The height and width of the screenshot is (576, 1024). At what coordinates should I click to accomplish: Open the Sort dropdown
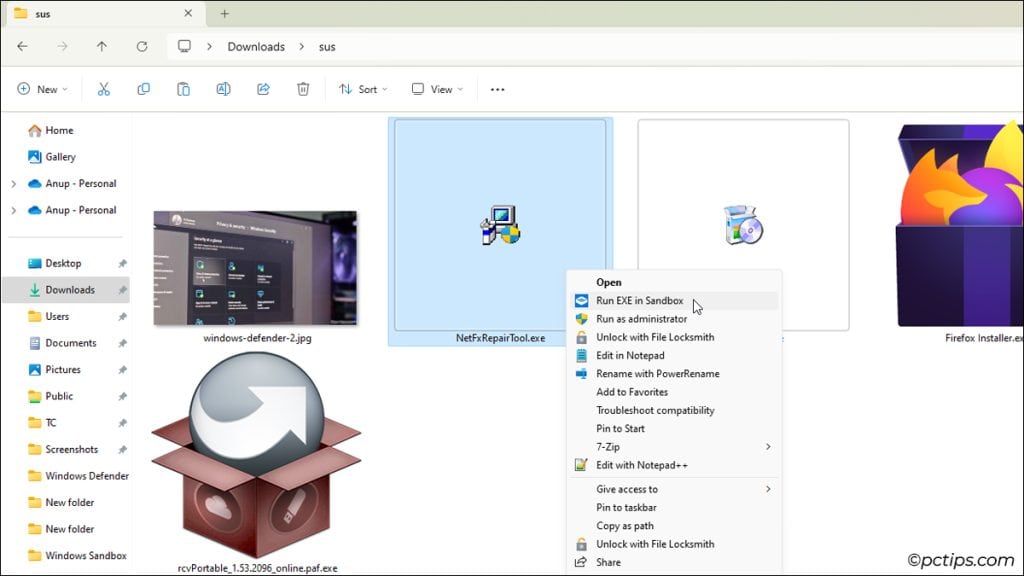click(362, 89)
